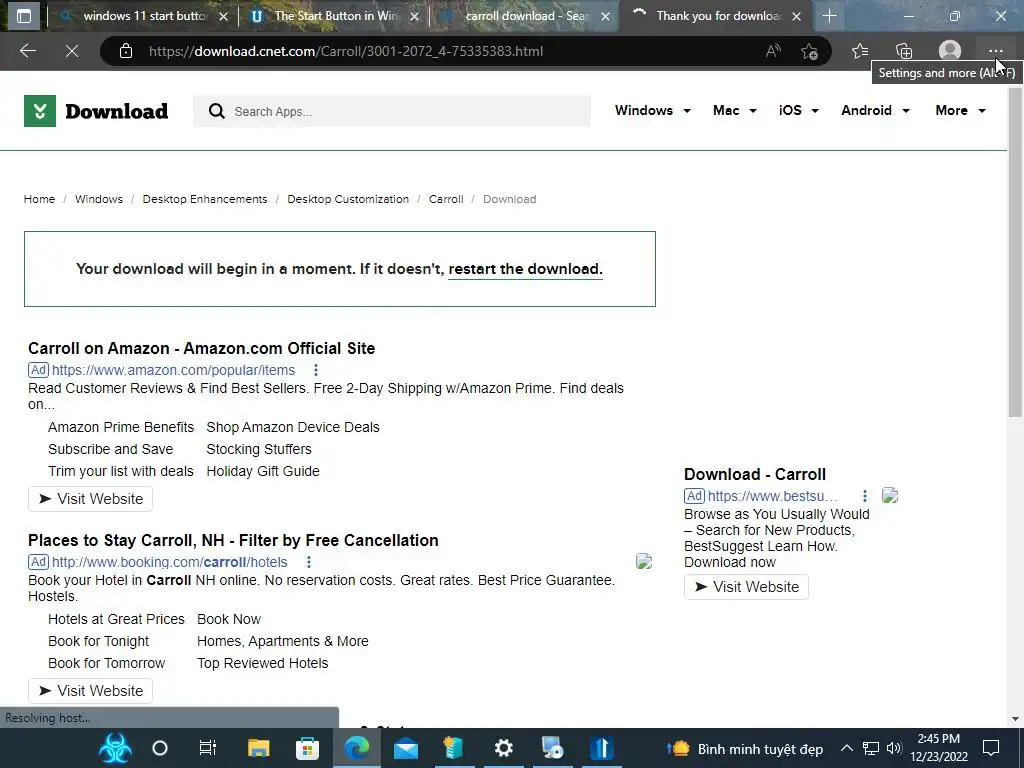This screenshot has width=1024, height=768.
Task: Click the browser address bar URL
Action: pyautogui.click(x=346, y=51)
